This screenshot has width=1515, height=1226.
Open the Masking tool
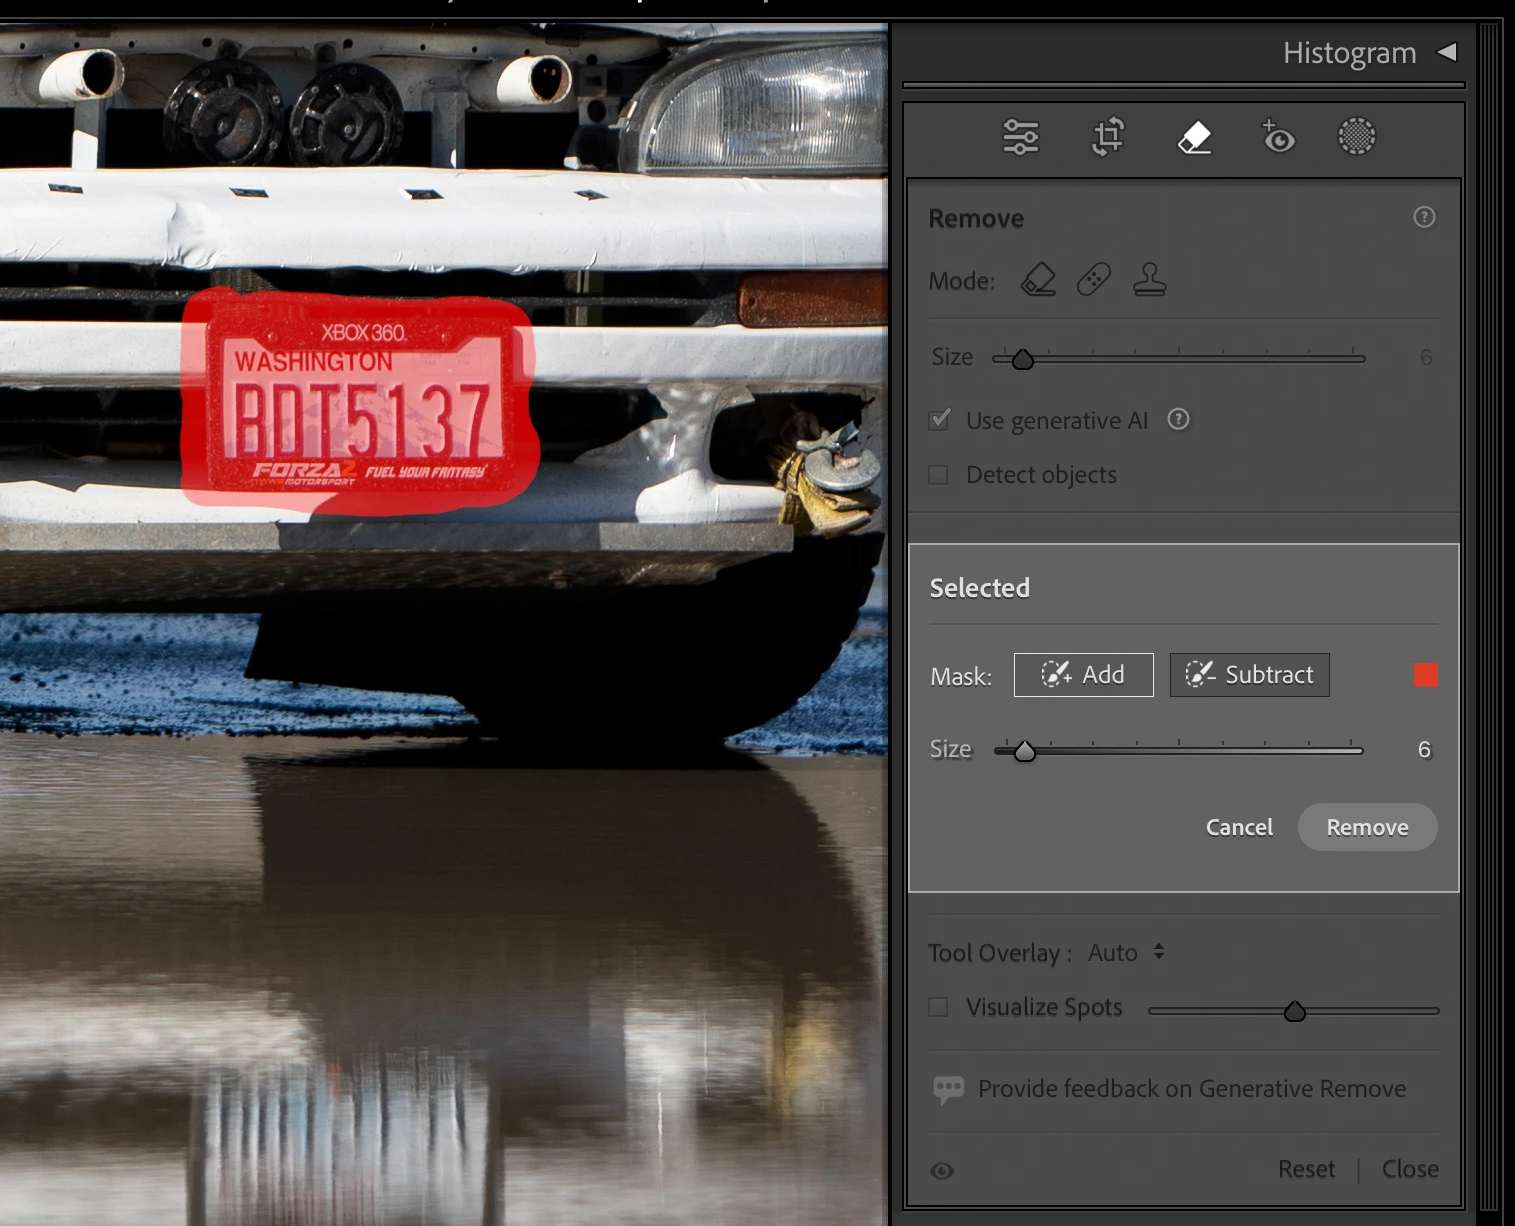click(x=1356, y=137)
